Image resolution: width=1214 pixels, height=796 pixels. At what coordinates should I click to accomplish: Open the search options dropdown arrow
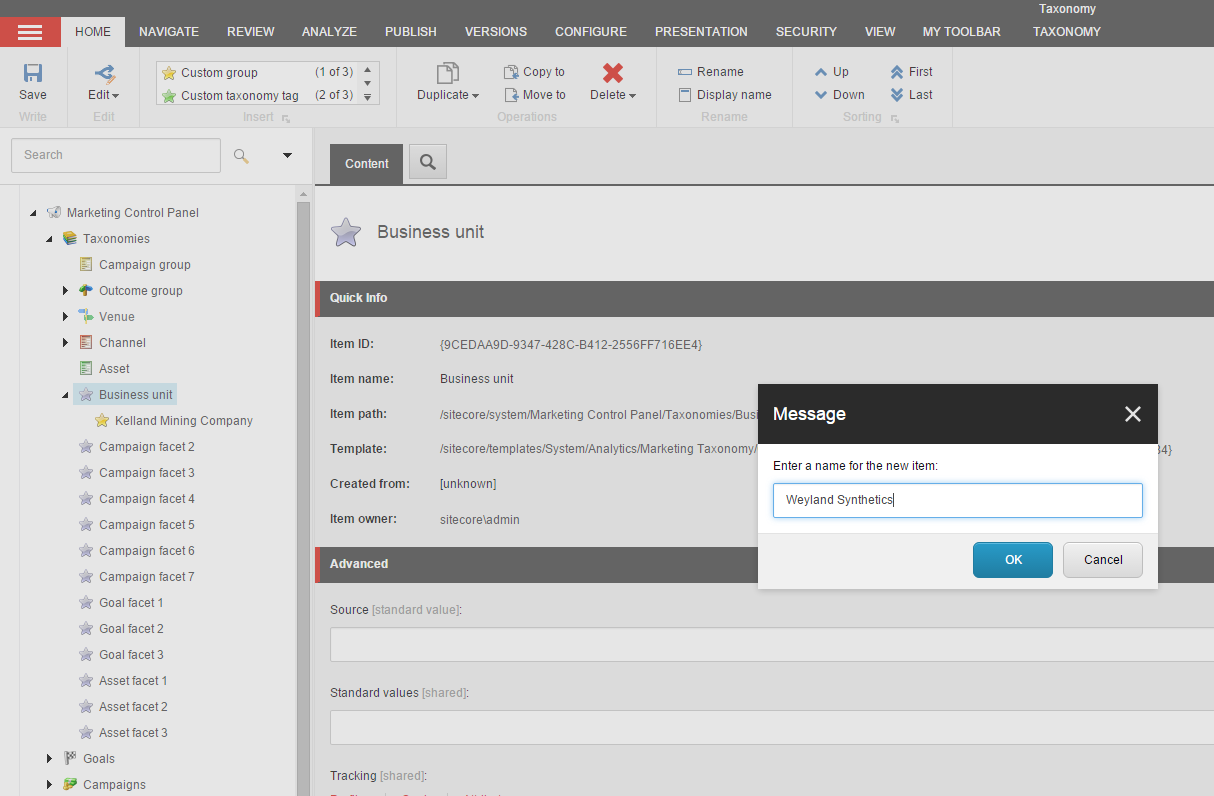pyautogui.click(x=288, y=155)
